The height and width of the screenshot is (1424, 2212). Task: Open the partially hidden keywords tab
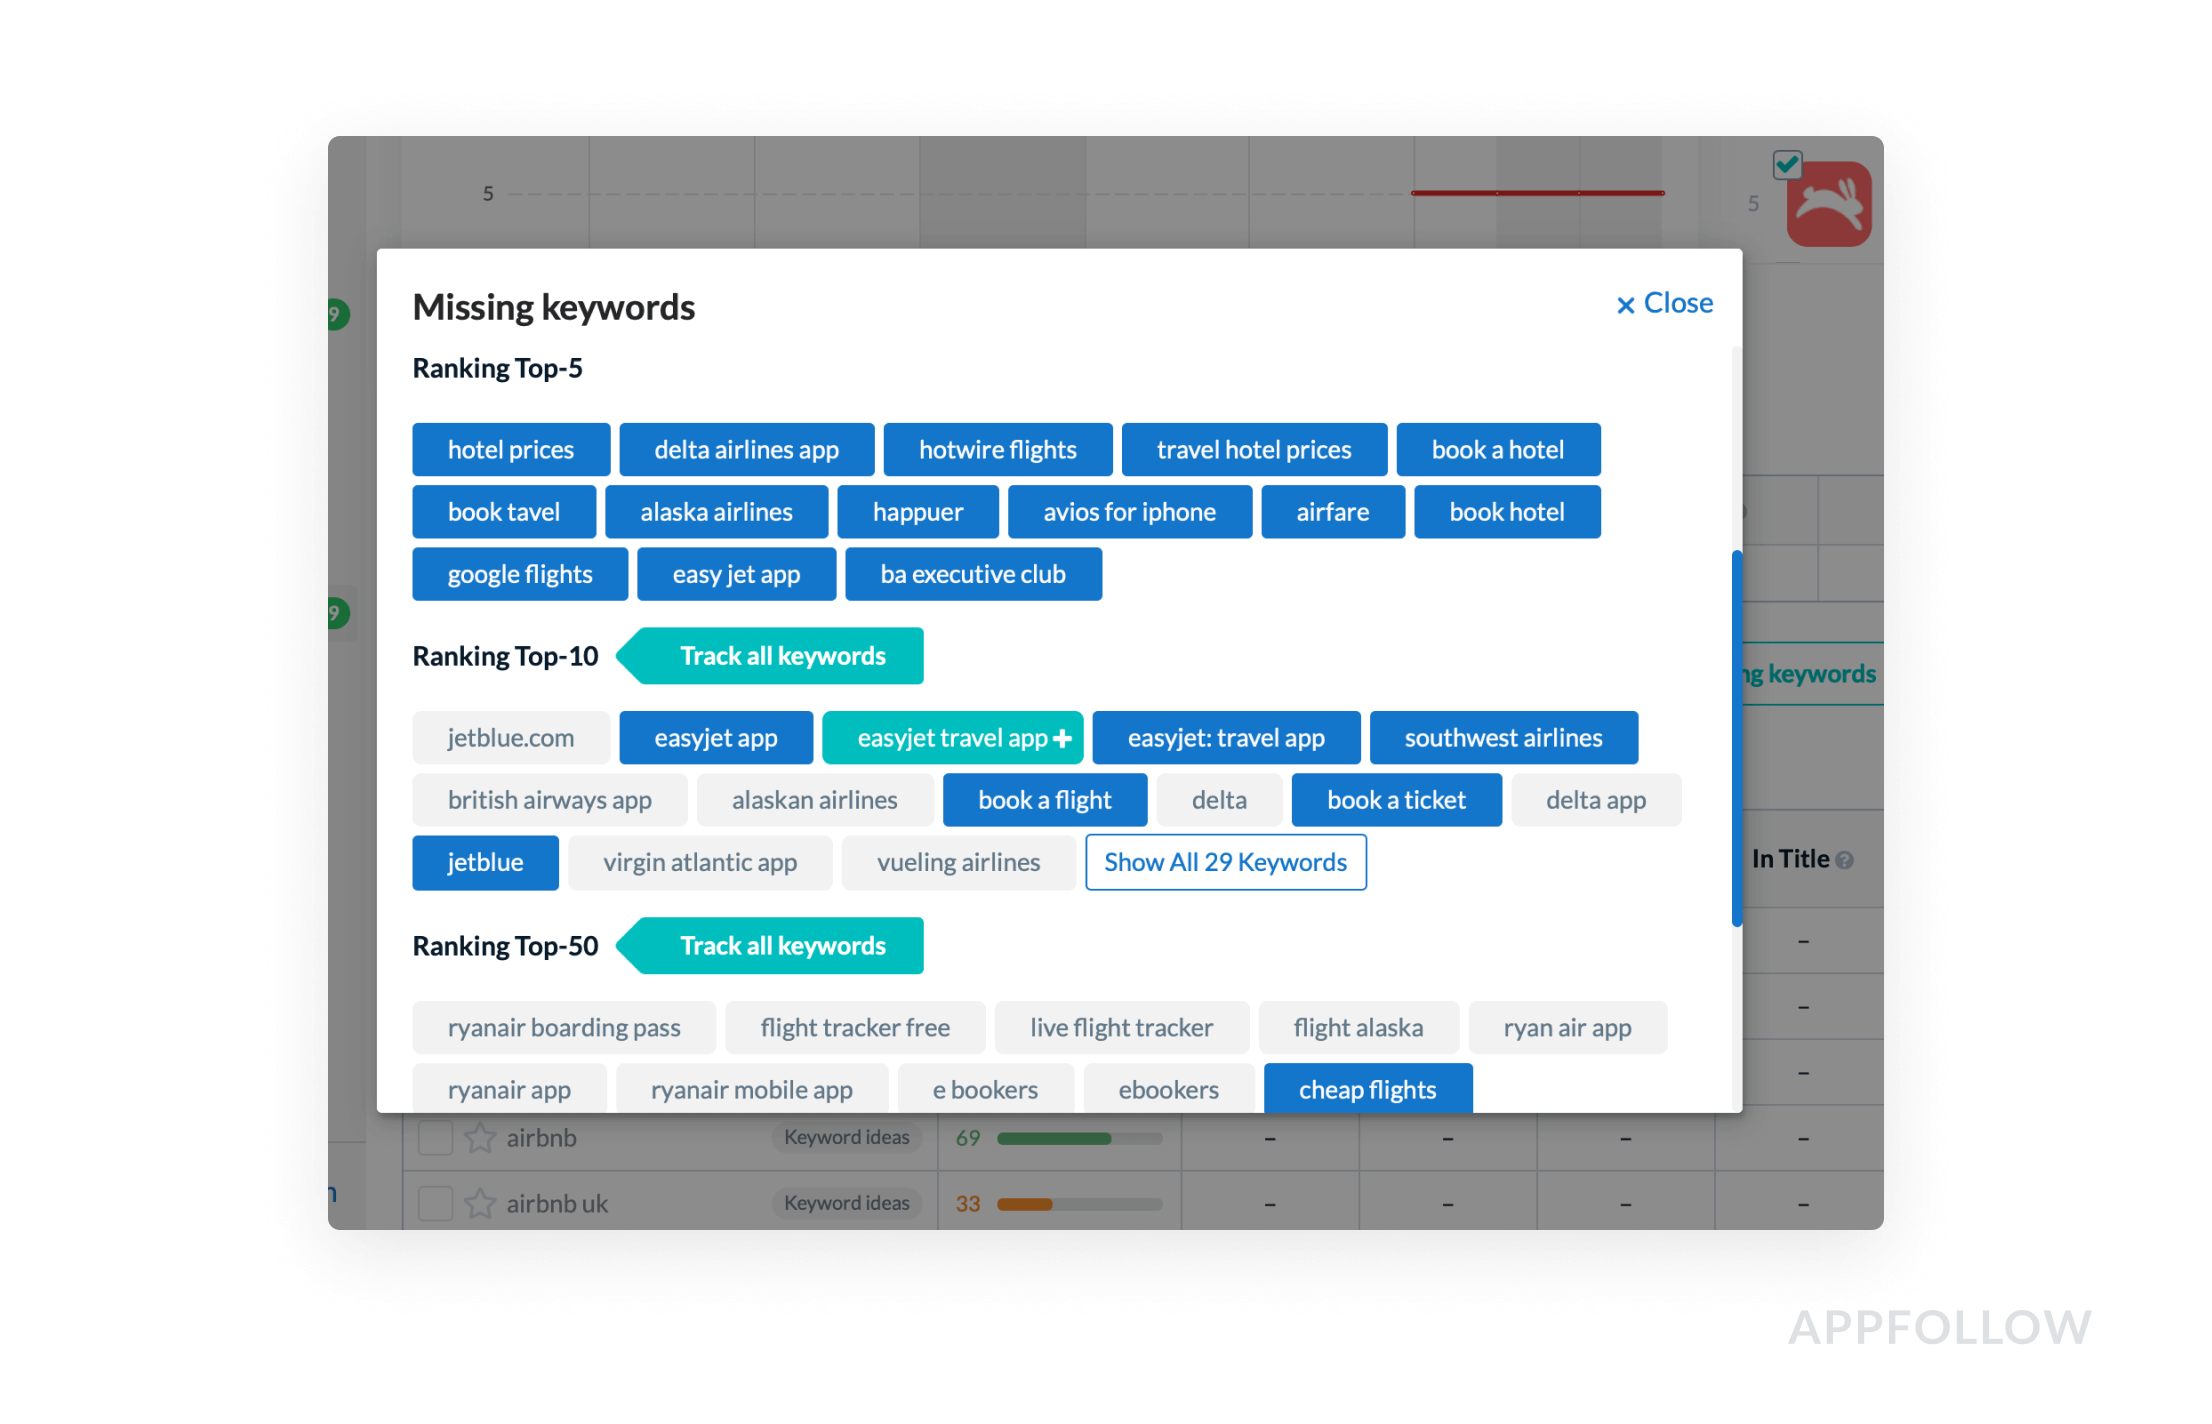pyautogui.click(x=1812, y=674)
